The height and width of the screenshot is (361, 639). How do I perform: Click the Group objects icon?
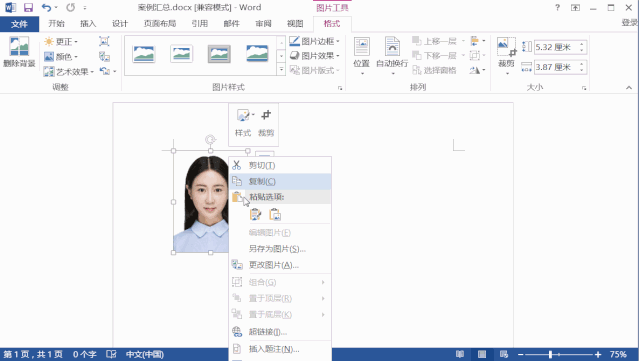click(x=475, y=55)
